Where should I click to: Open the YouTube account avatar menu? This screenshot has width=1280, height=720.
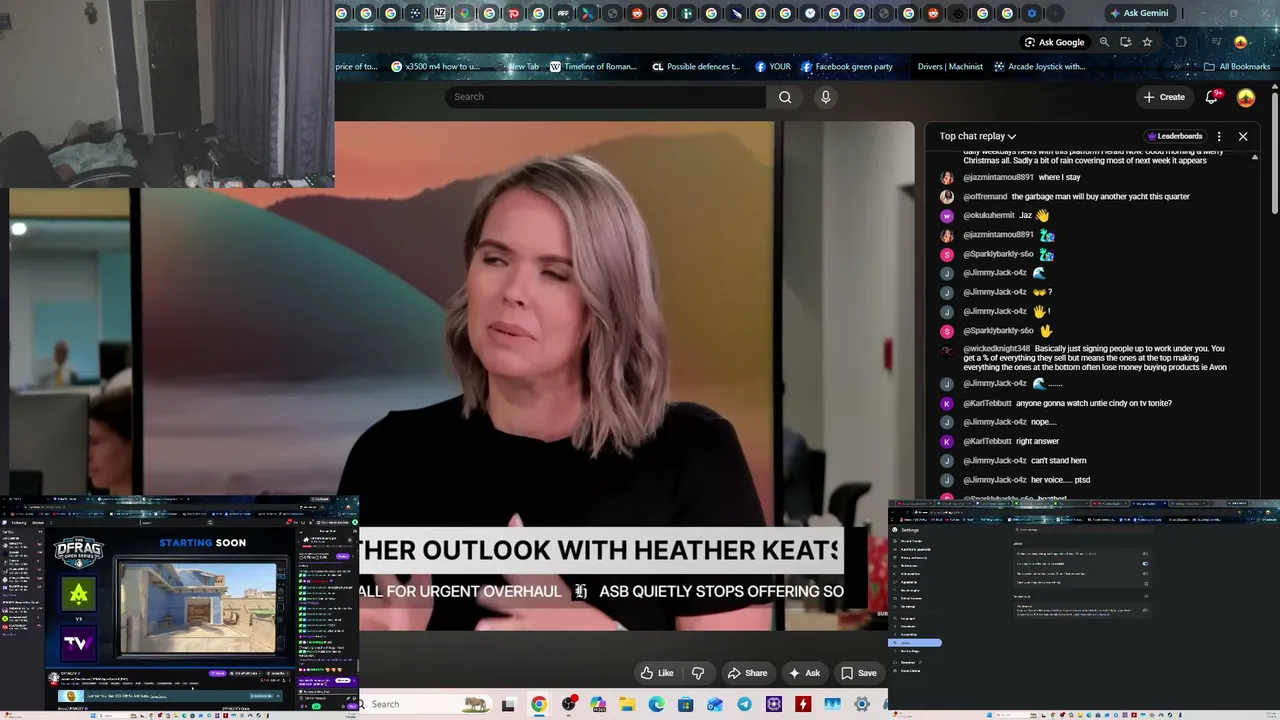pyautogui.click(x=1246, y=97)
